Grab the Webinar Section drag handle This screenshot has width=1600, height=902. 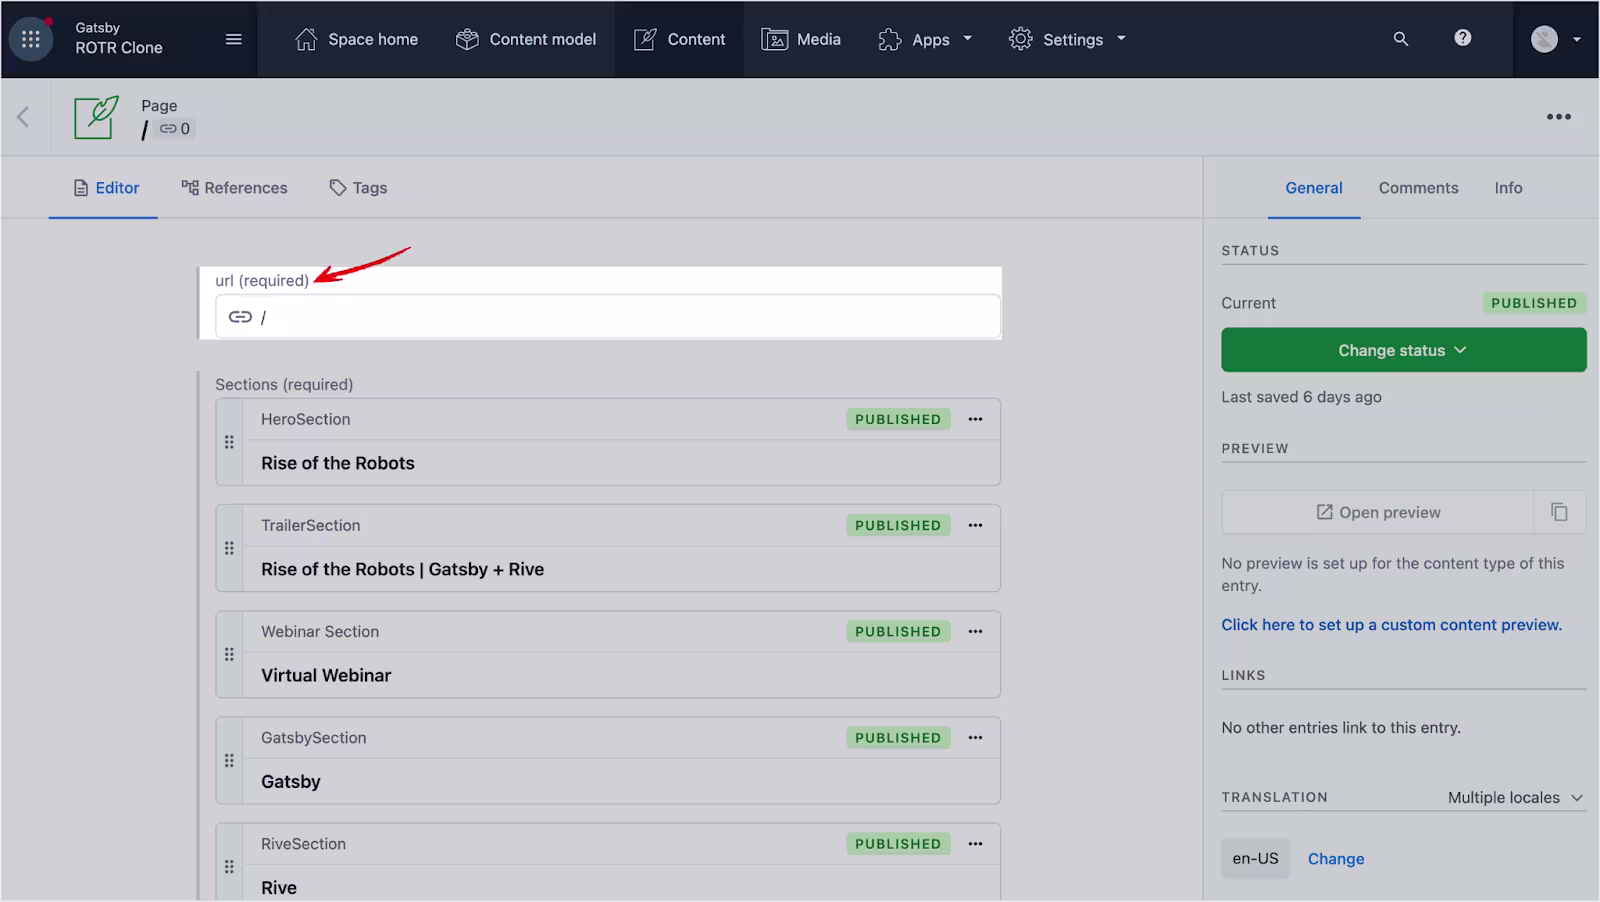(229, 654)
